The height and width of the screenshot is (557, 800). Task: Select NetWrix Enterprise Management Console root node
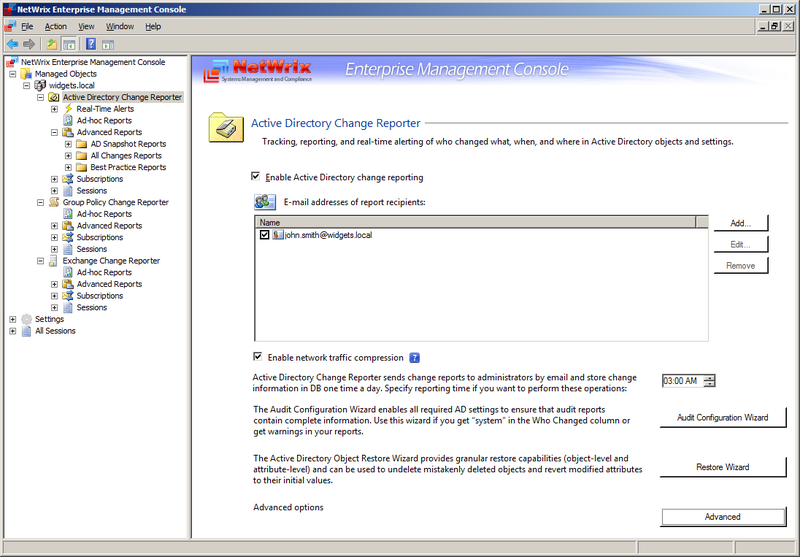[x=93, y=62]
